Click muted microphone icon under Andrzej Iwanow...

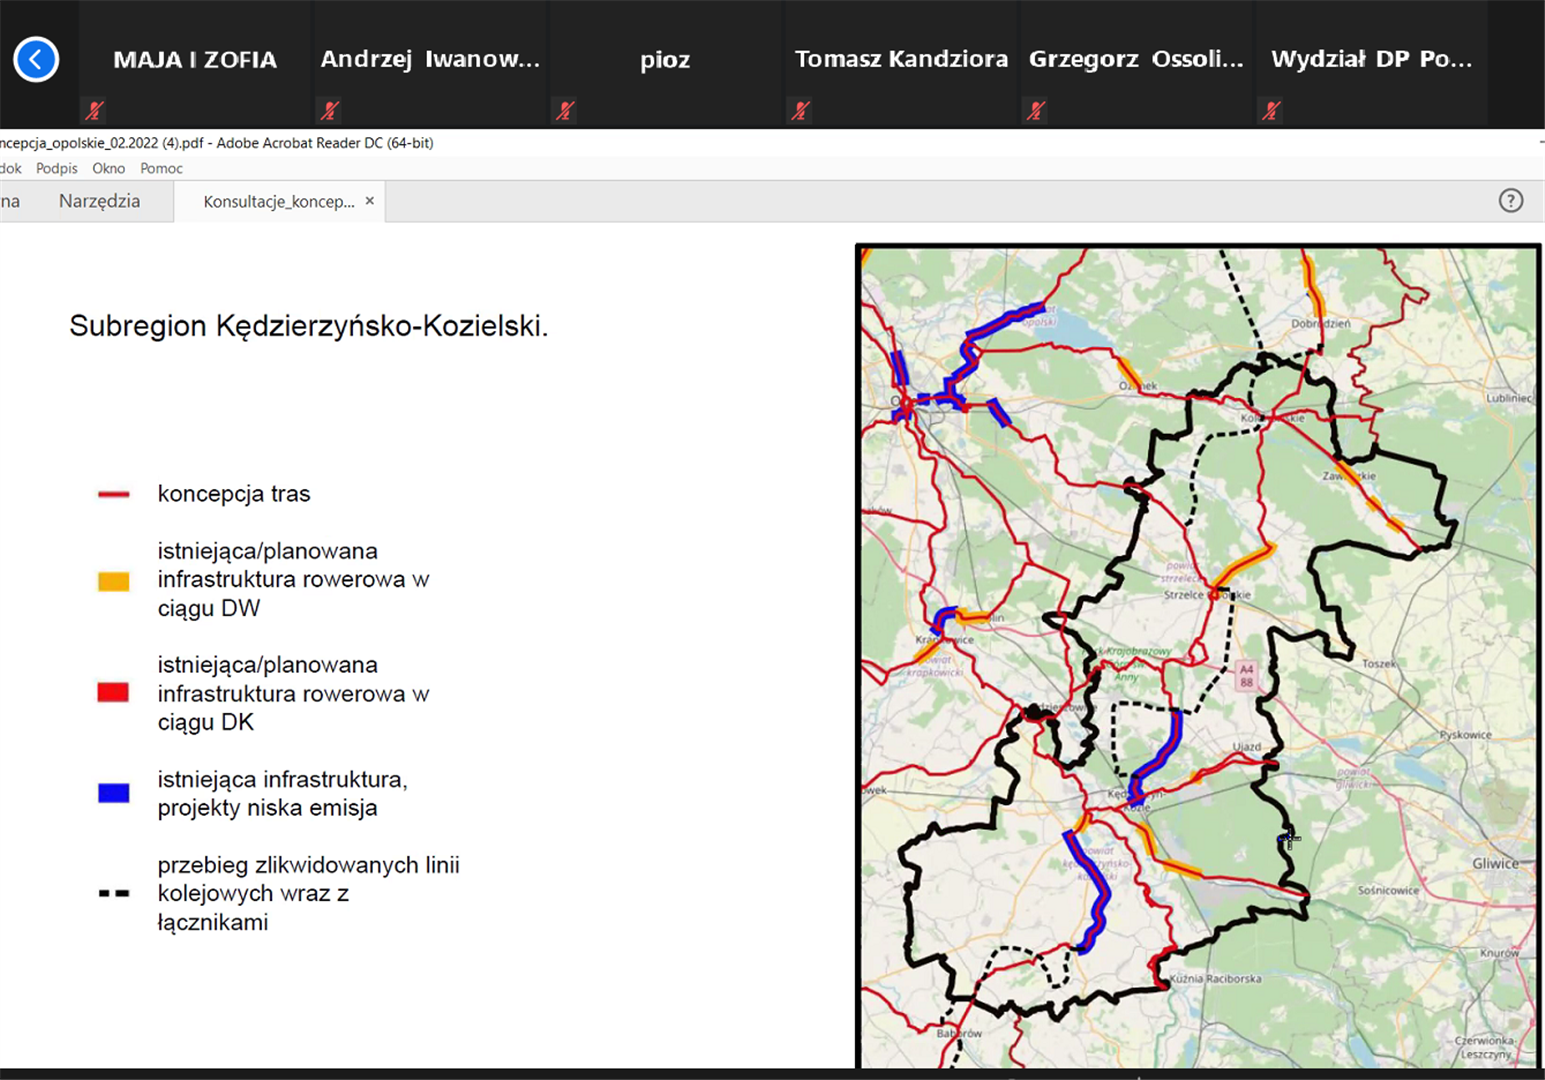(330, 110)
